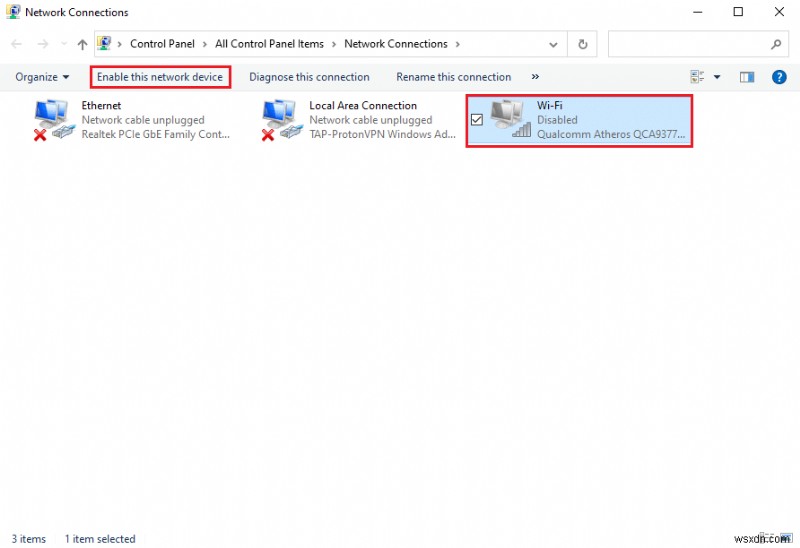
Task: Expand chevron after Network Connections breadcrumb
Action: pyautogui.click(x=458, y=44)
